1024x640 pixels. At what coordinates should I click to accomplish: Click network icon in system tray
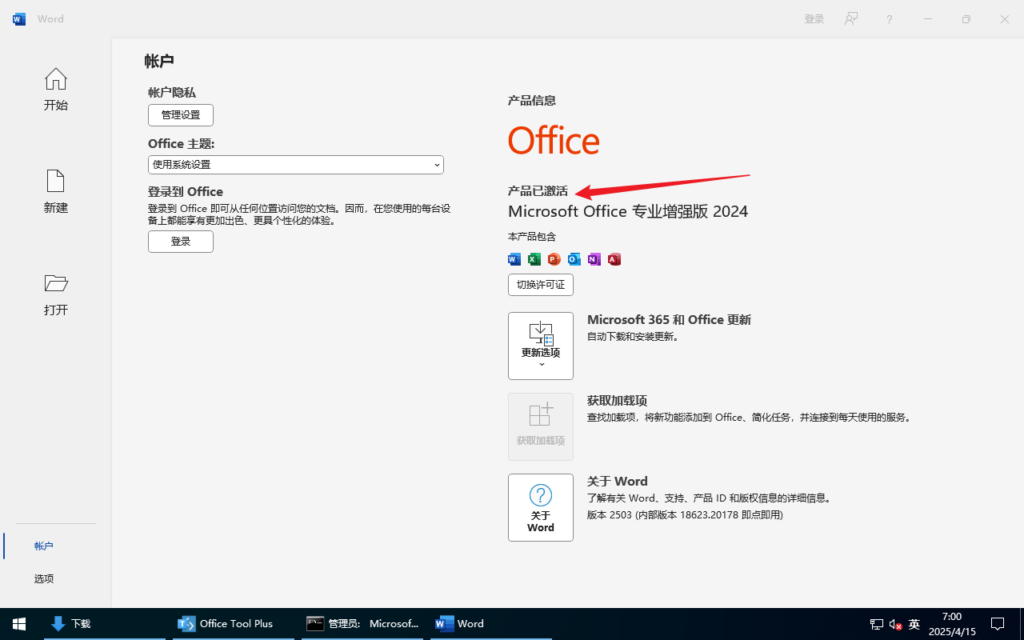(x=876, y=624)
